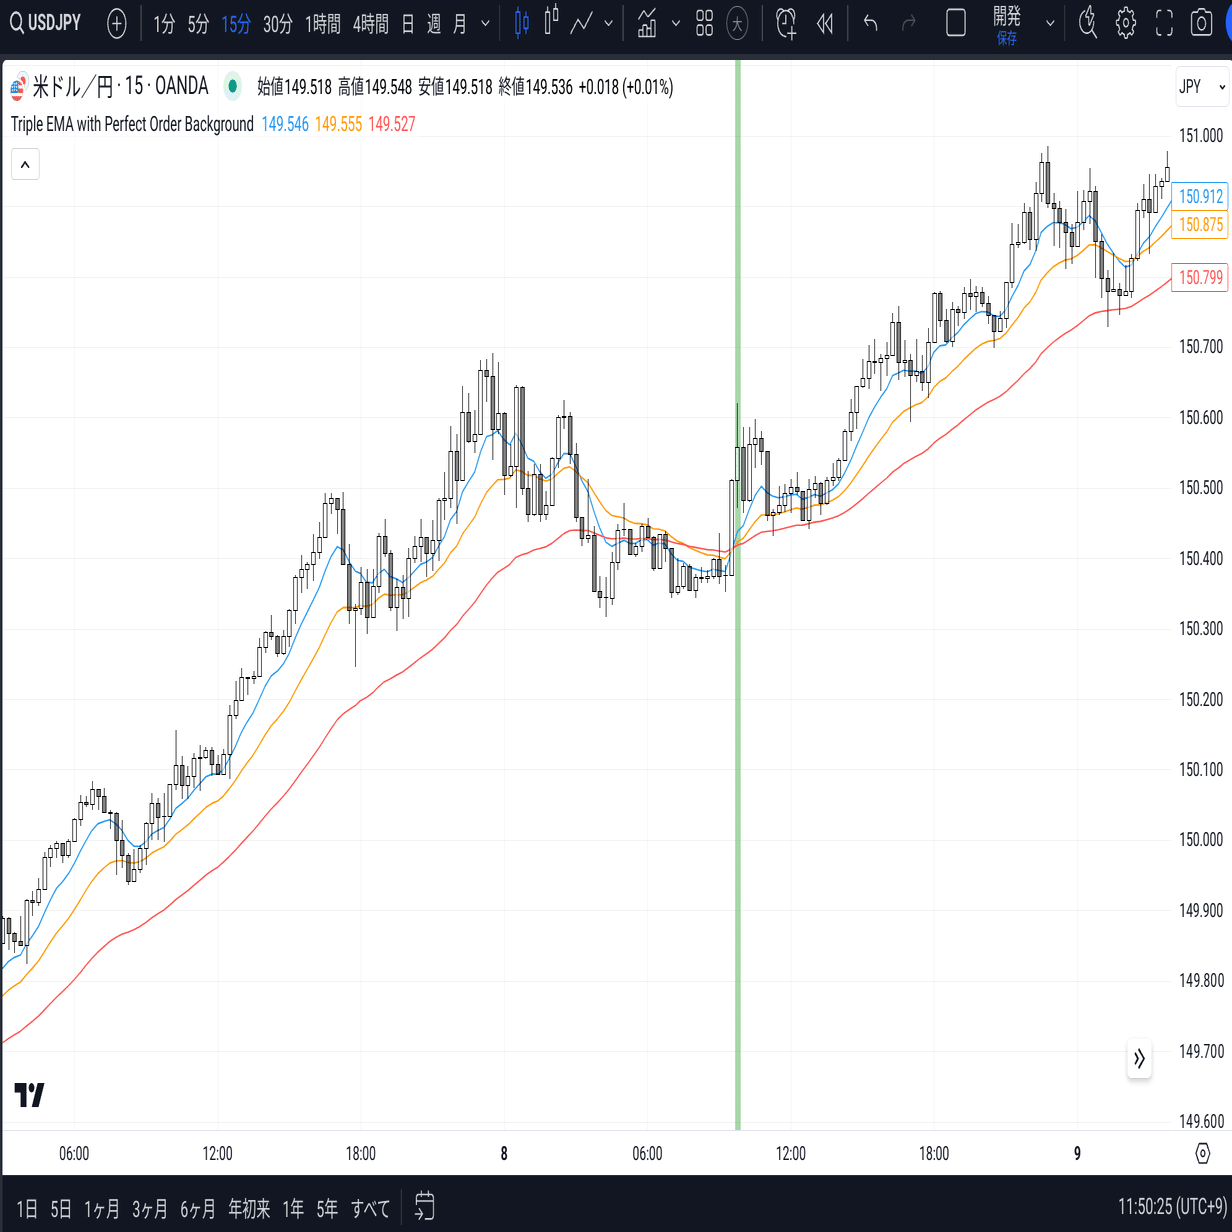
Task: Collapse the indicator legend chevron
Action: pos(25,164)
